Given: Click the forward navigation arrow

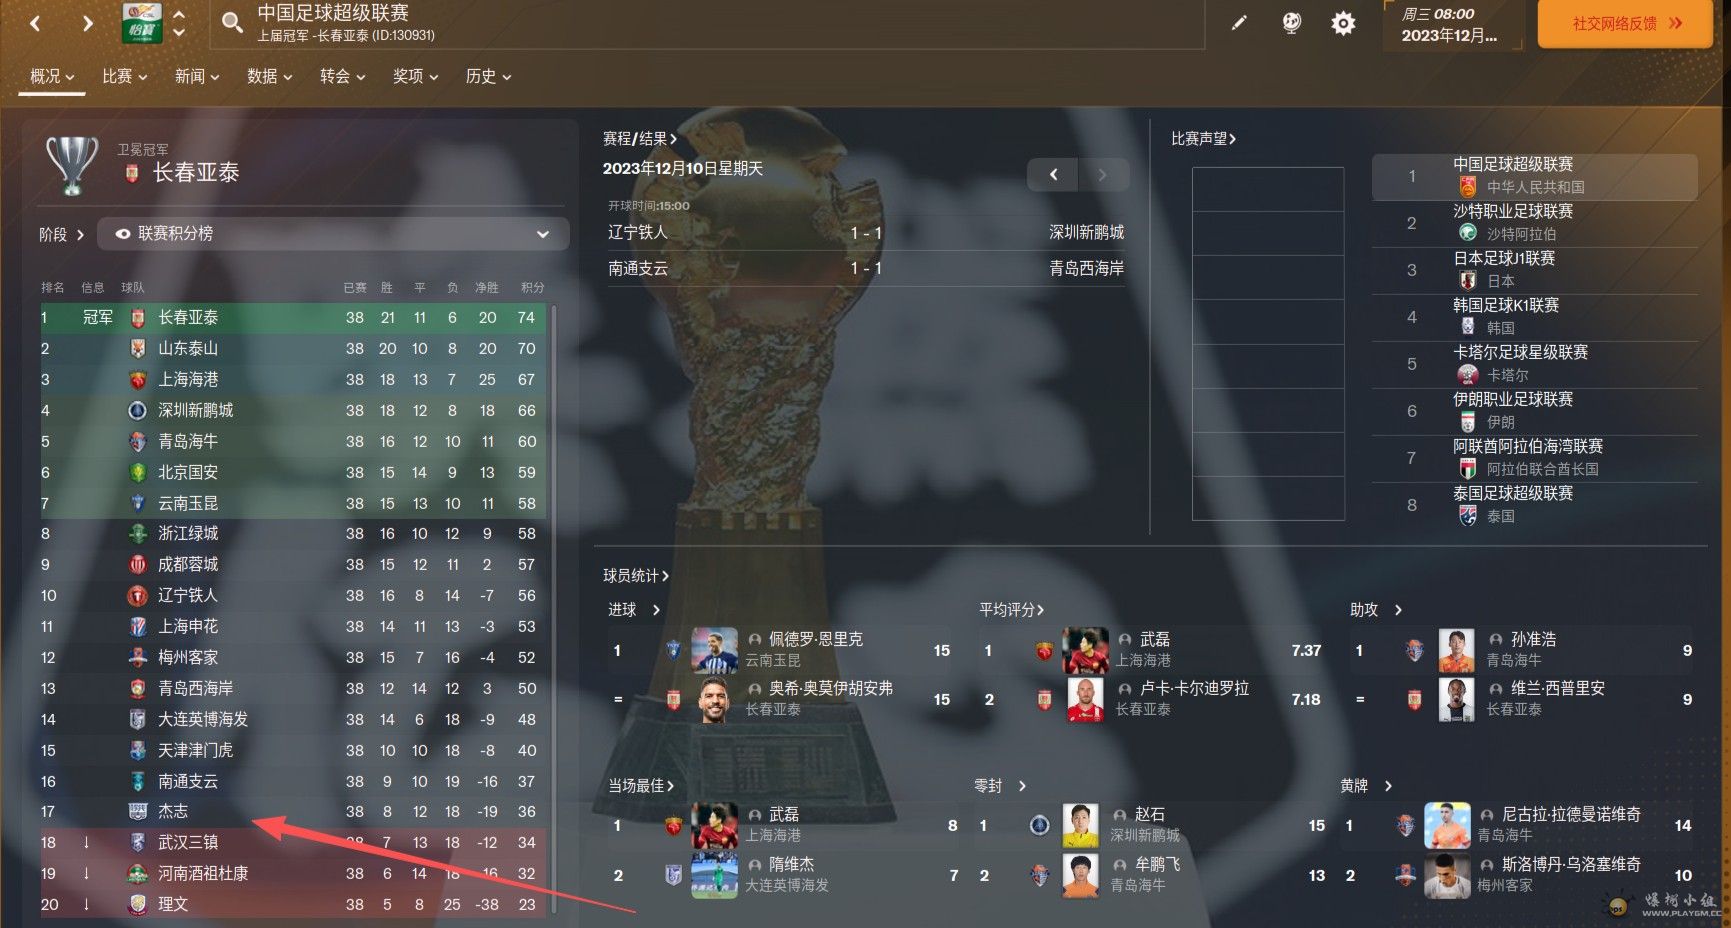Looking at the screenshot, I should 88,22.
